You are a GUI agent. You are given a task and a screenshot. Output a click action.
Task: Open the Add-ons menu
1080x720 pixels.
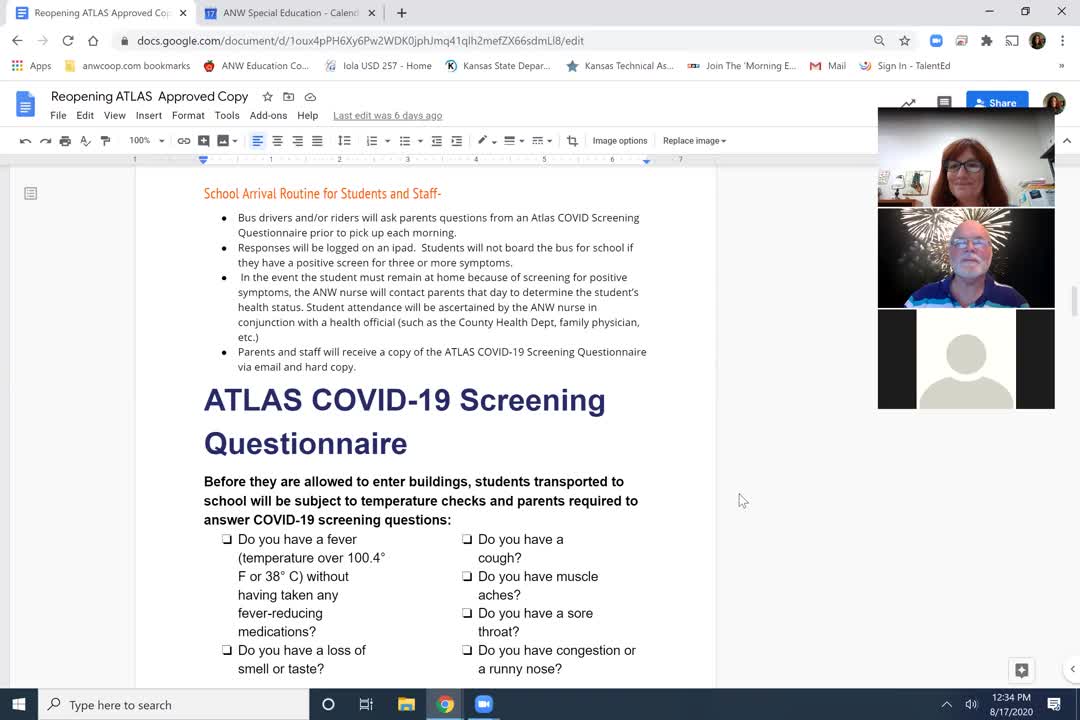[x=268, y=115]
